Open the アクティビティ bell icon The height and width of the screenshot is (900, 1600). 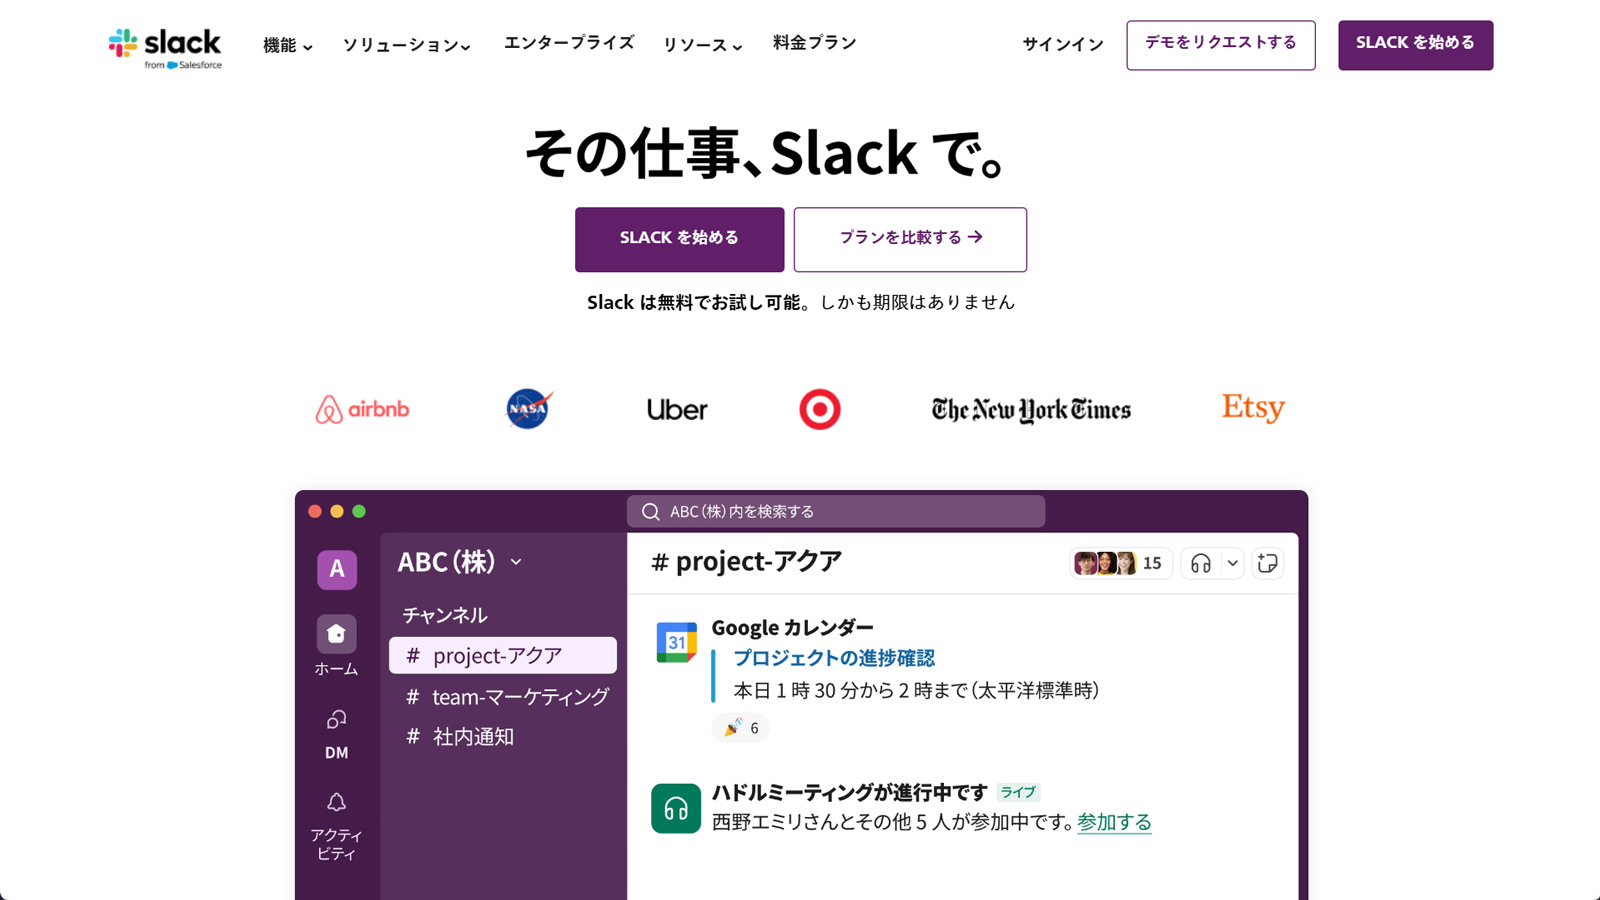336,802
